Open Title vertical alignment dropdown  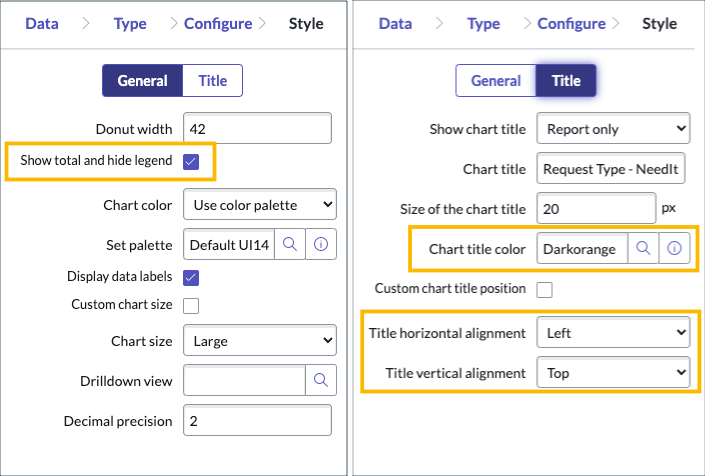[x=613, y=373]
